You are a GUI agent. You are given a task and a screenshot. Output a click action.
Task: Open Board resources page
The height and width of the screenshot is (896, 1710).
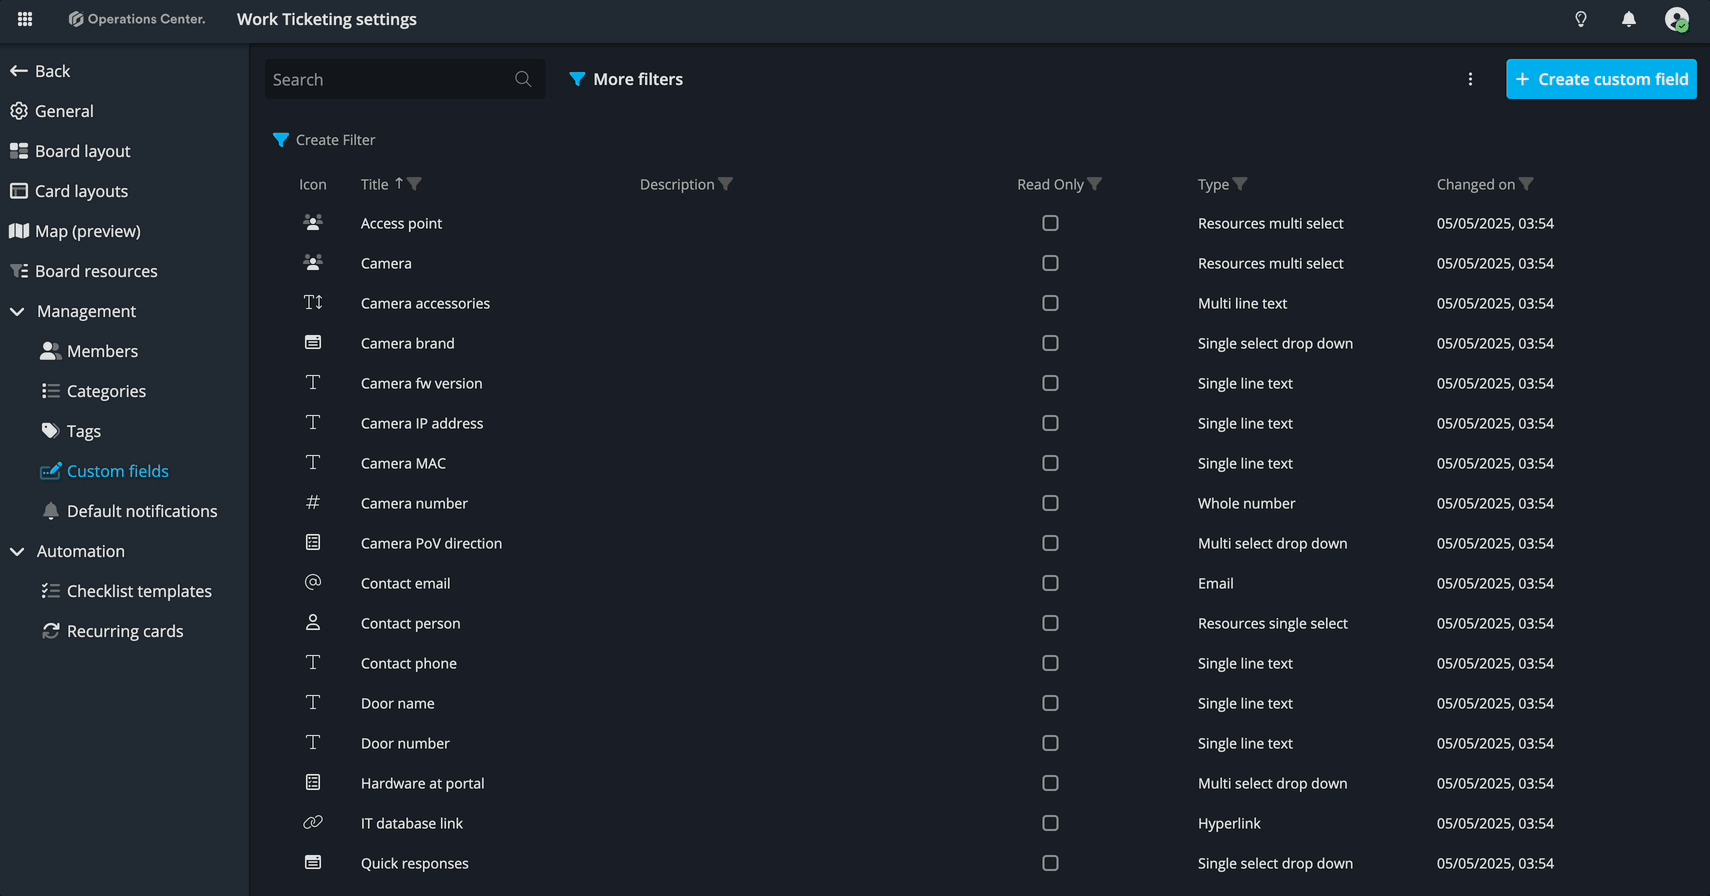coord(96,271)
